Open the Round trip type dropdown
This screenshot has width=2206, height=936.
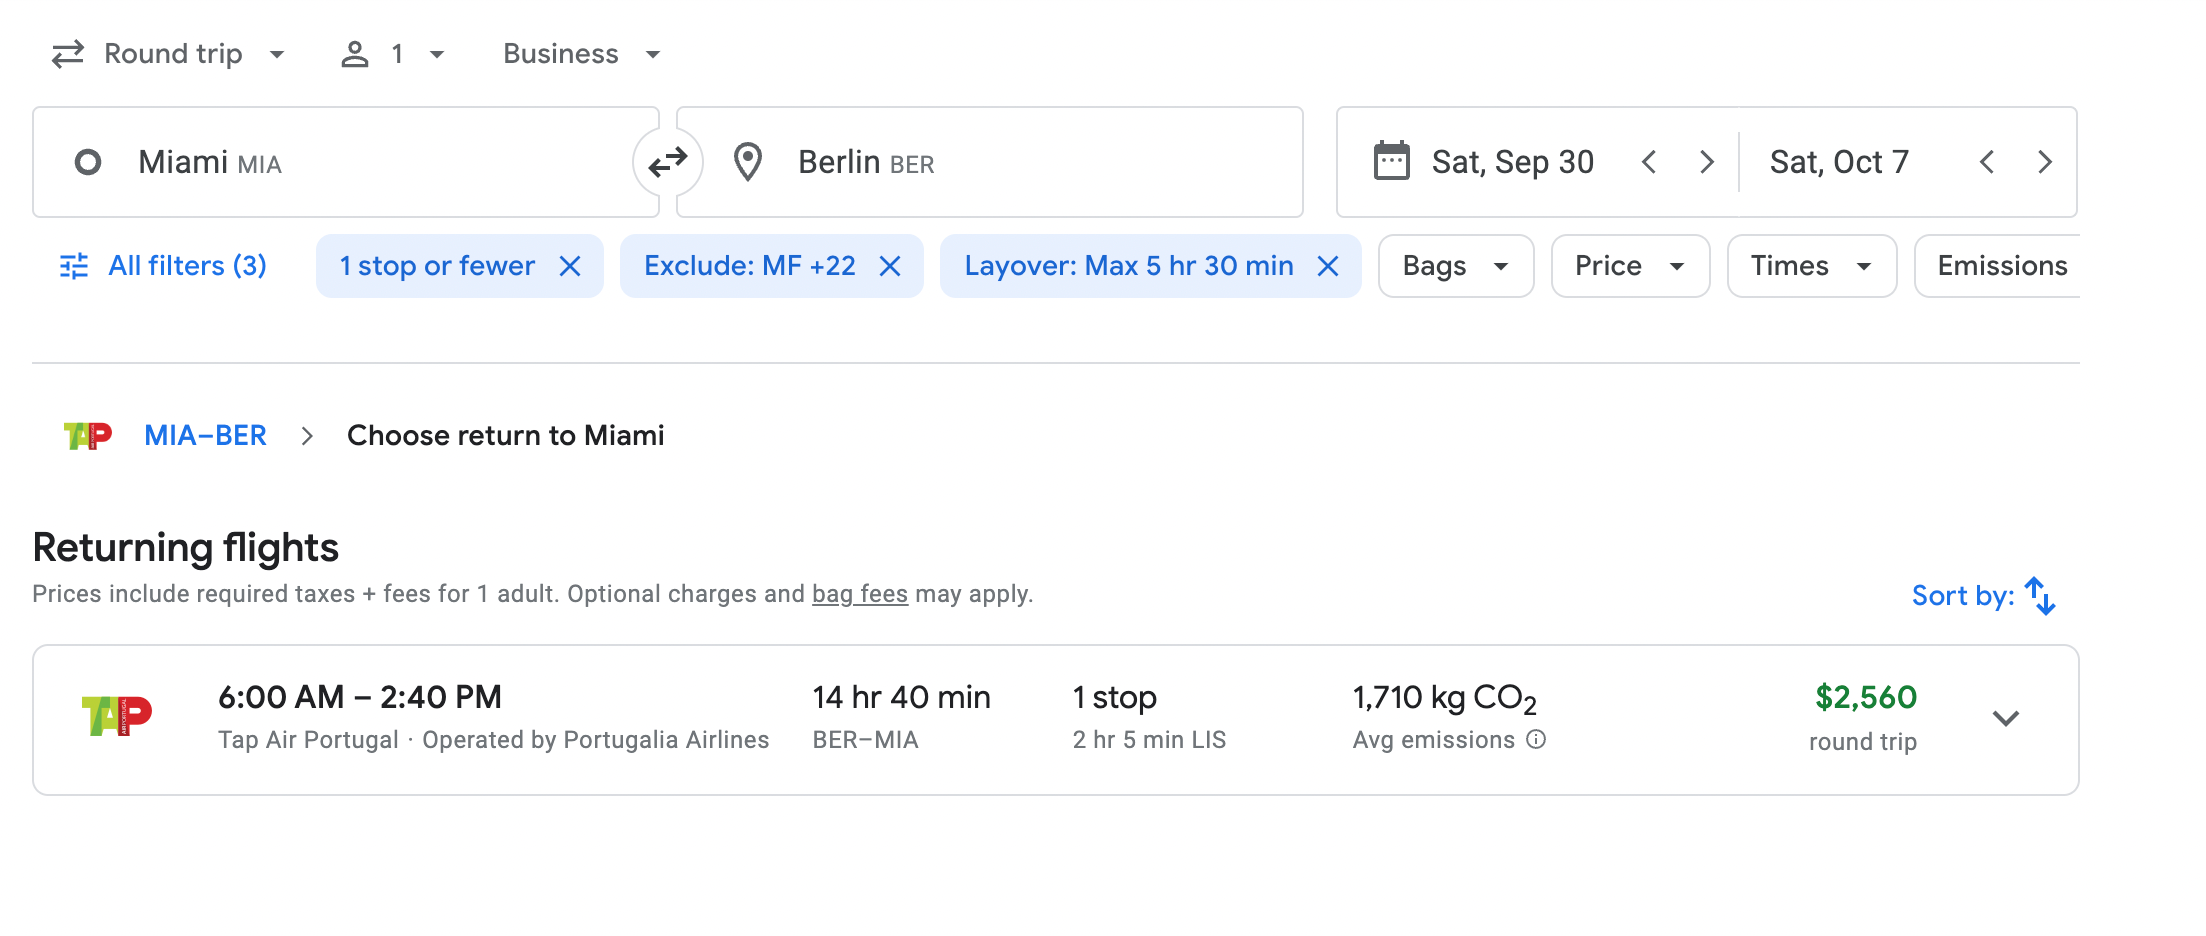pos(170,54)
